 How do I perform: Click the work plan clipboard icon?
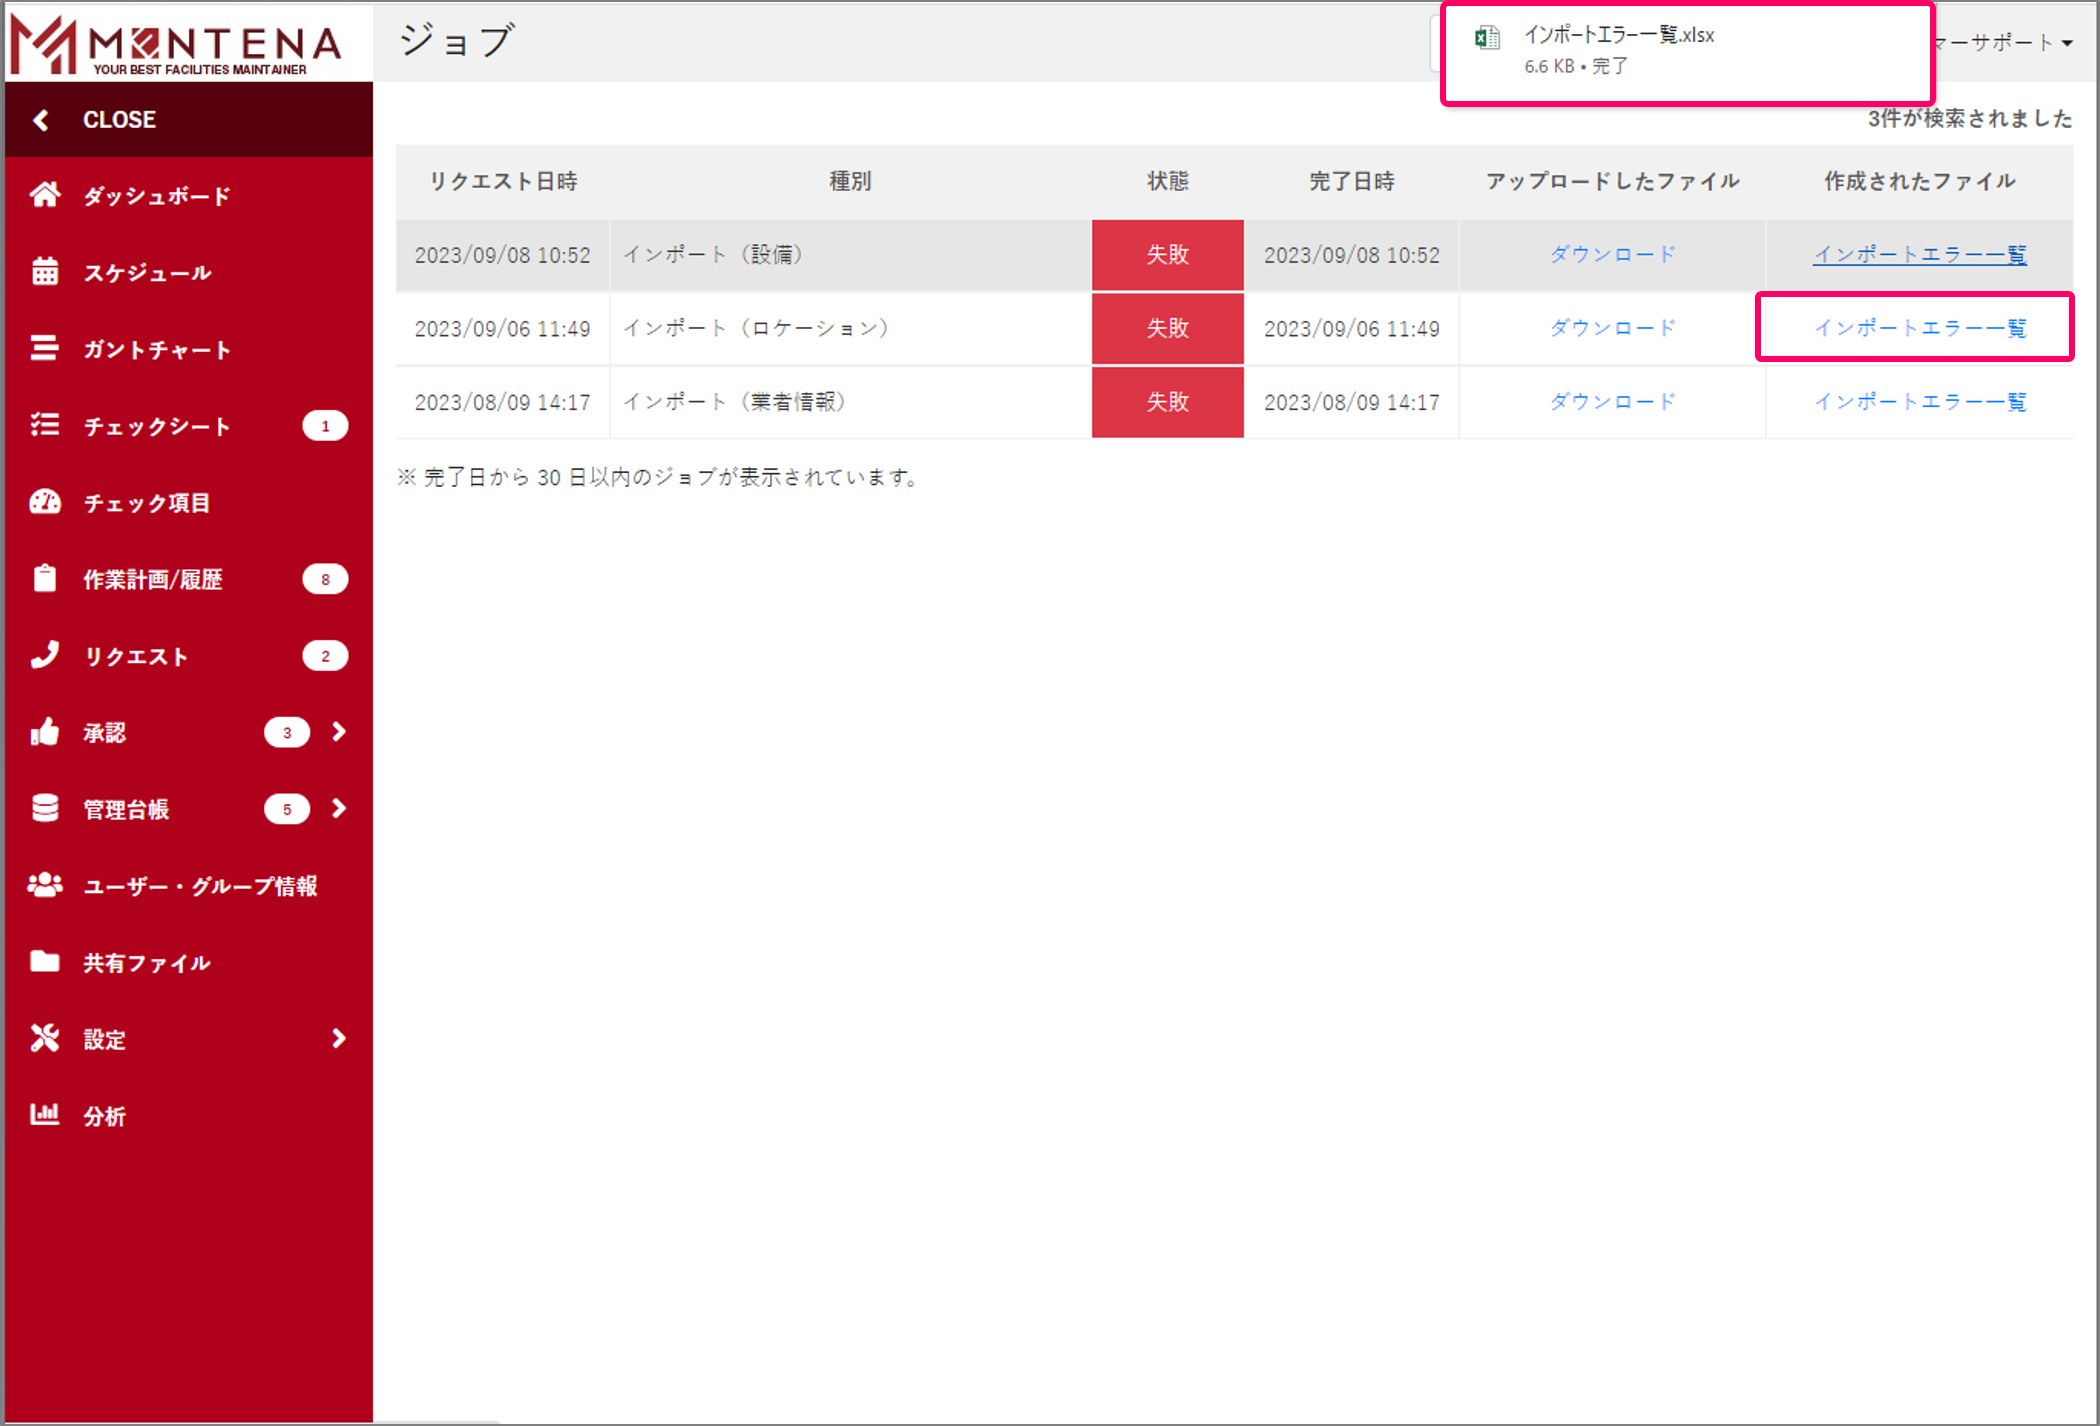click(x=44, y=579)
